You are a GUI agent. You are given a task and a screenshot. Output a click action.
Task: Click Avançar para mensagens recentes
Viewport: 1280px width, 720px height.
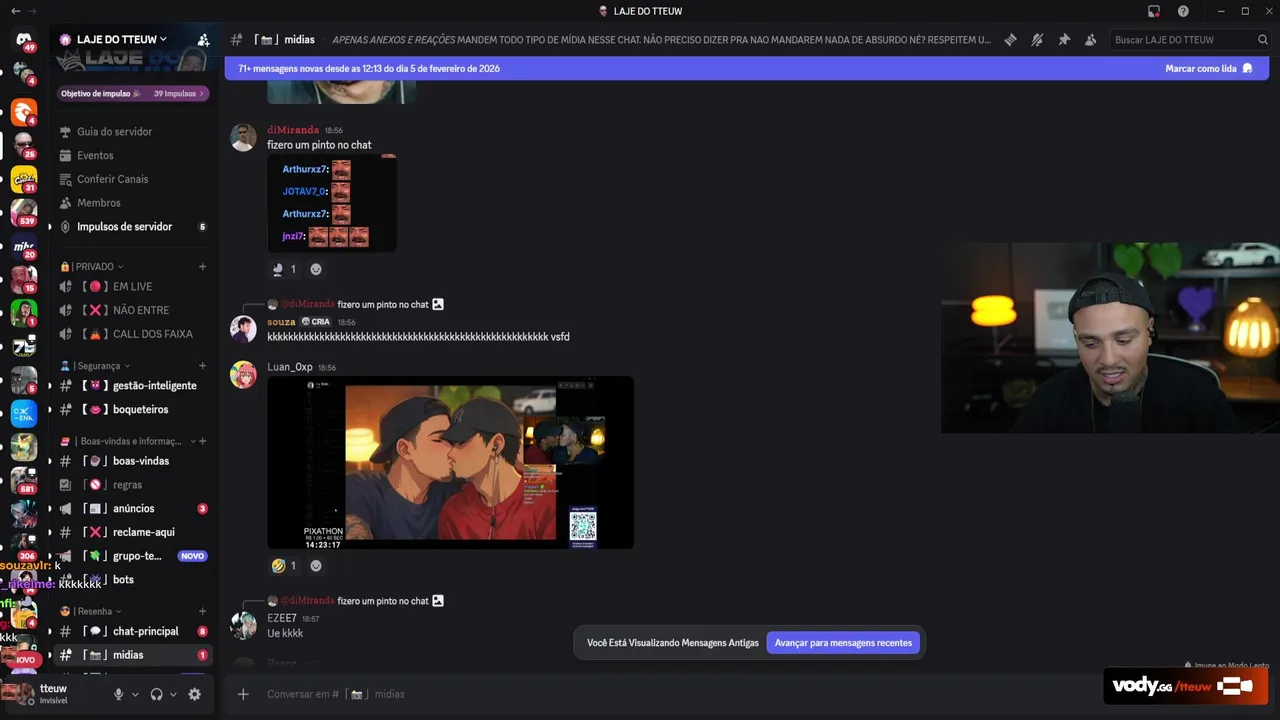tap(843, 643)
